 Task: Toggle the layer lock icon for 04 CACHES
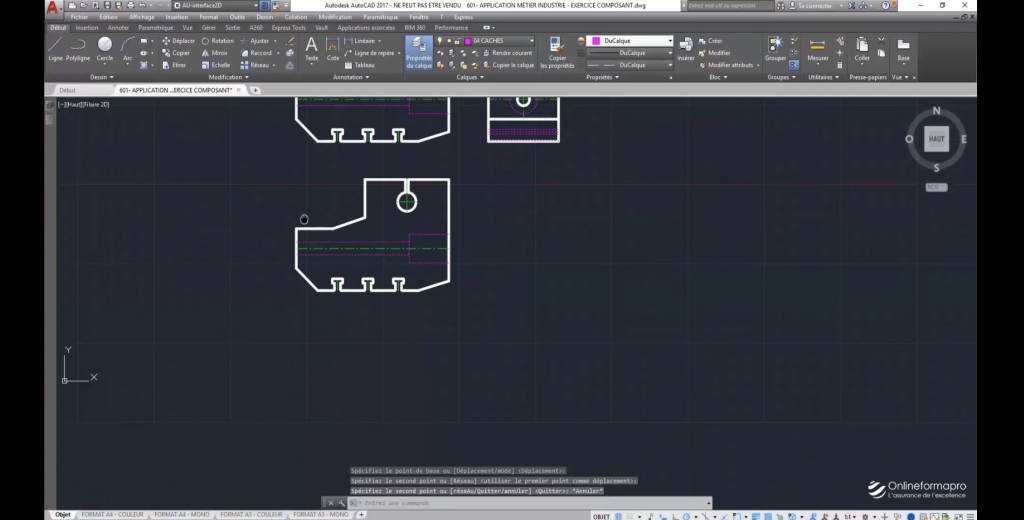[457, 41]
